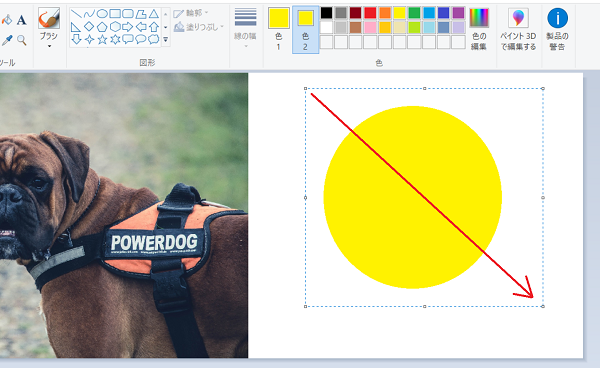This screenshot has width=600, height=368.
Task: Choose the Curve shape
Action: pos(89,14)
